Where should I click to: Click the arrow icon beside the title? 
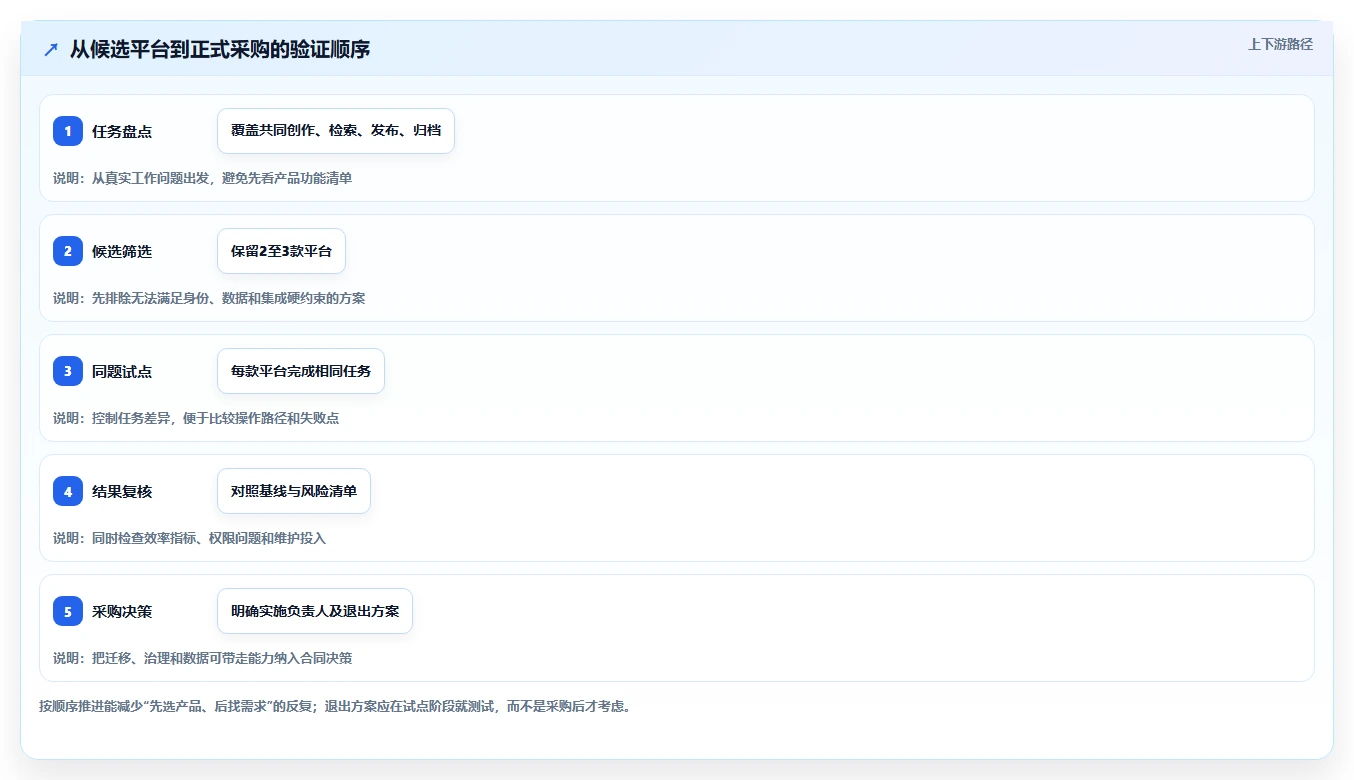51,49
